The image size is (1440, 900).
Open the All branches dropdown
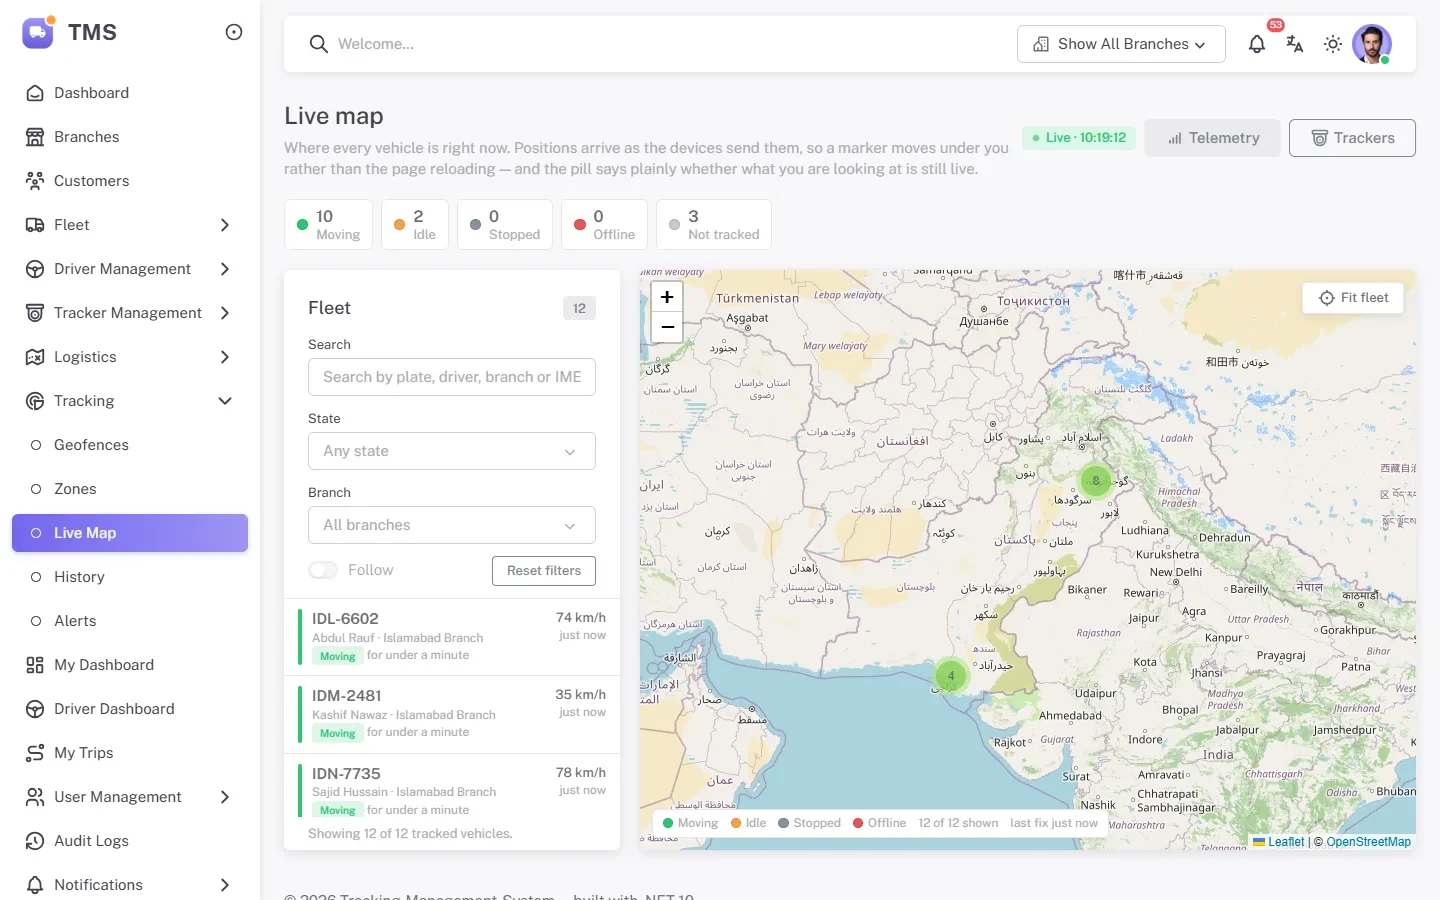452,525
